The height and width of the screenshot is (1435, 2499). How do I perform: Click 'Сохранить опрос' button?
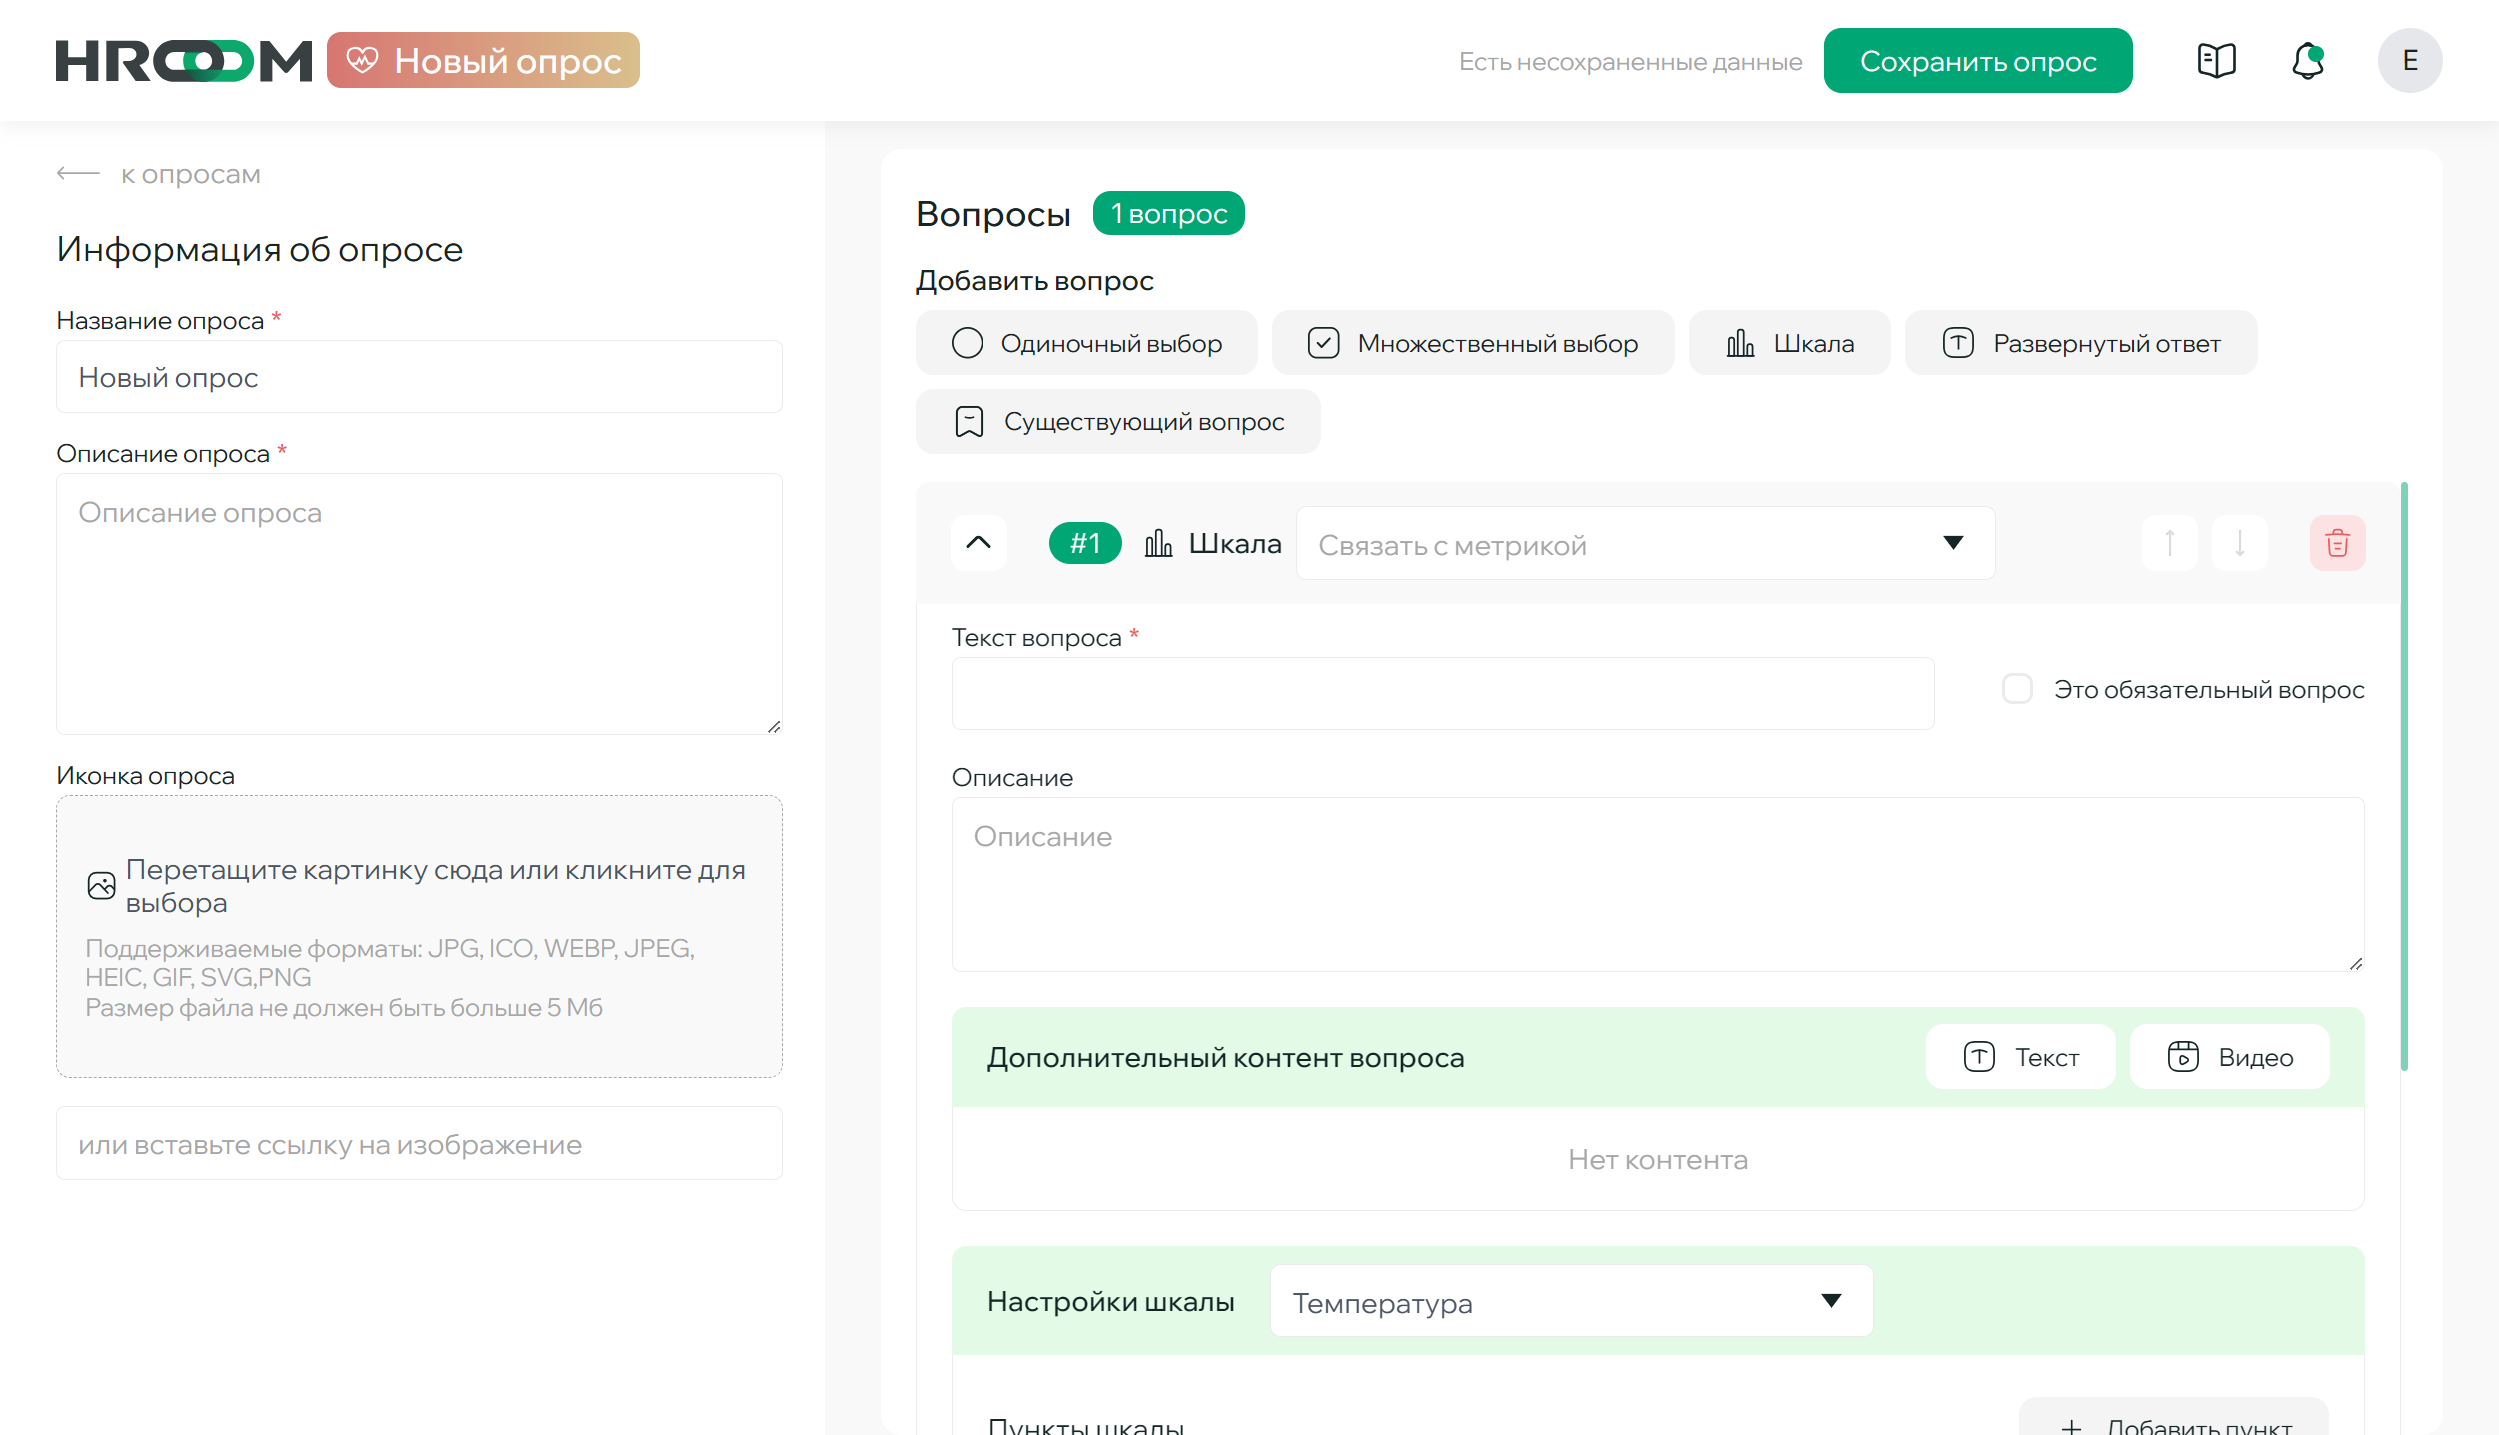point(1977,61)
